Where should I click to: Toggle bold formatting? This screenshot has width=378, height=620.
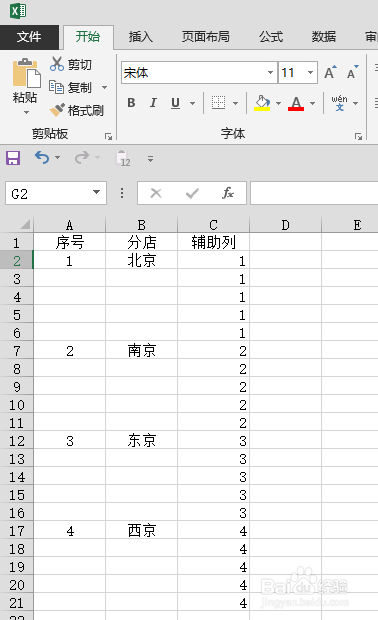[131, 103]
